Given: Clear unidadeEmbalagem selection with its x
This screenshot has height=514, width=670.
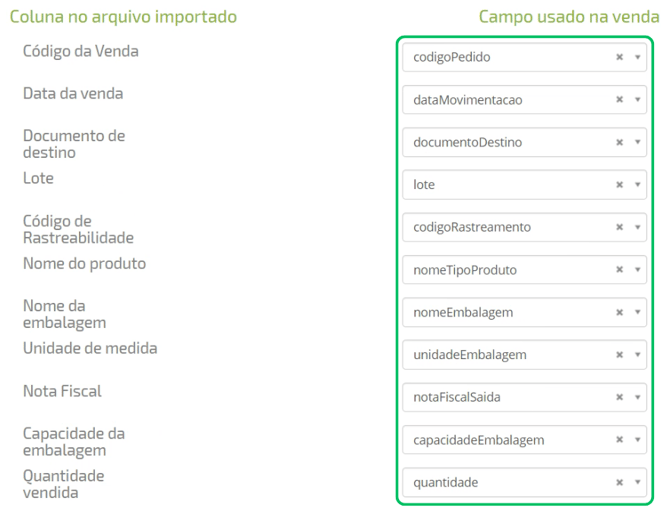Looking at the screenshot, I should pyautogui.click(x=620, y=355).
